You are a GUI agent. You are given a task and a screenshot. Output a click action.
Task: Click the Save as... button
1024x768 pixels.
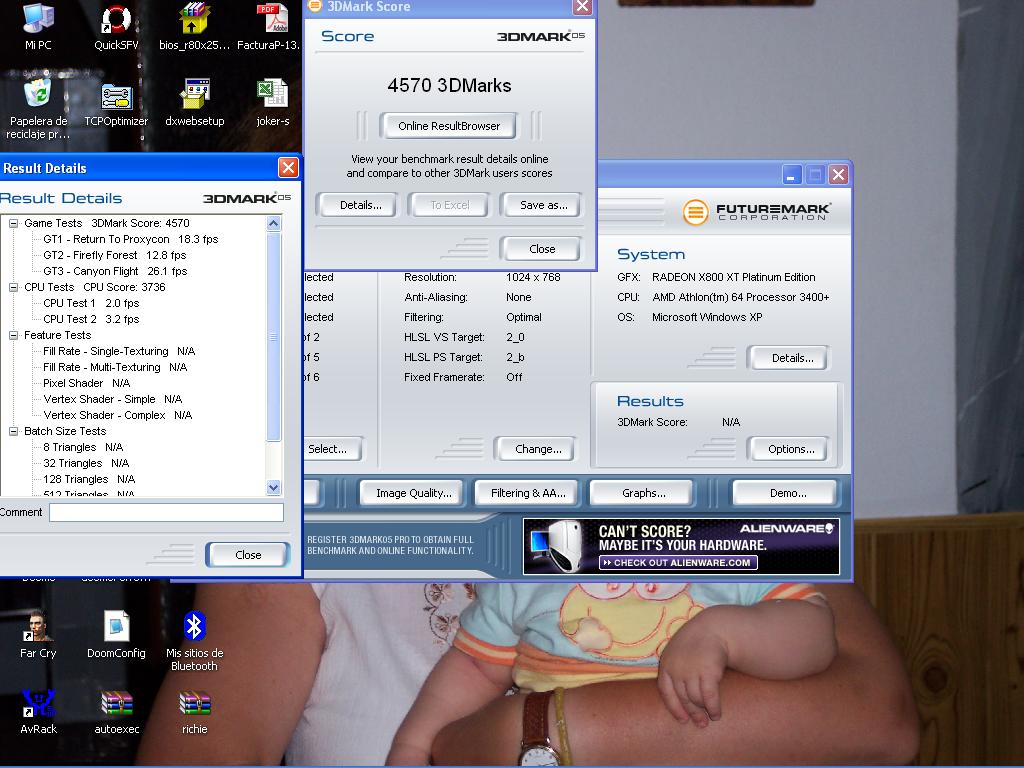[x=543, y=205]
